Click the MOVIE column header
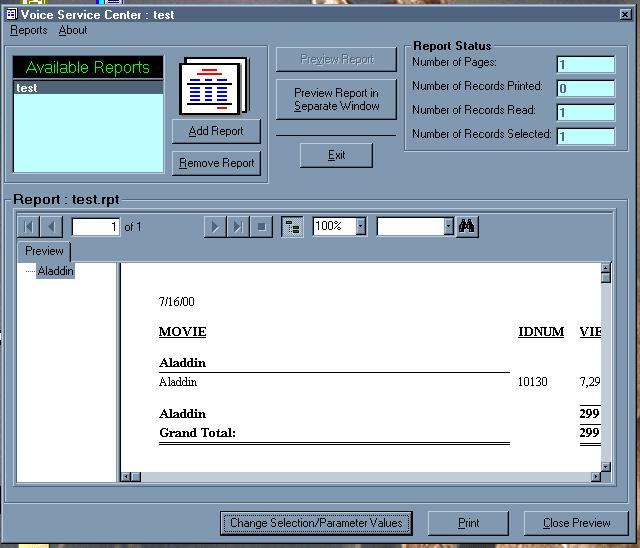 tap(182, 332)
